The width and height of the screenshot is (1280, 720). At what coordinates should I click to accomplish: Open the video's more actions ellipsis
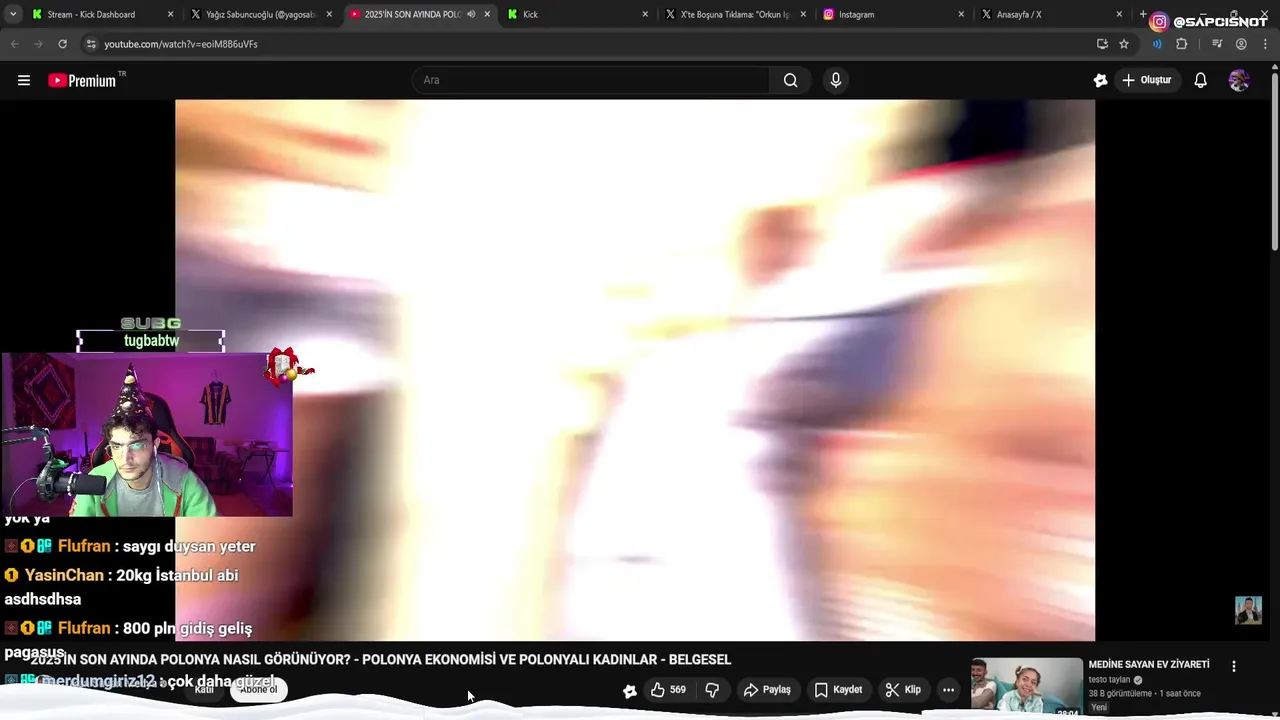(948, 690)
